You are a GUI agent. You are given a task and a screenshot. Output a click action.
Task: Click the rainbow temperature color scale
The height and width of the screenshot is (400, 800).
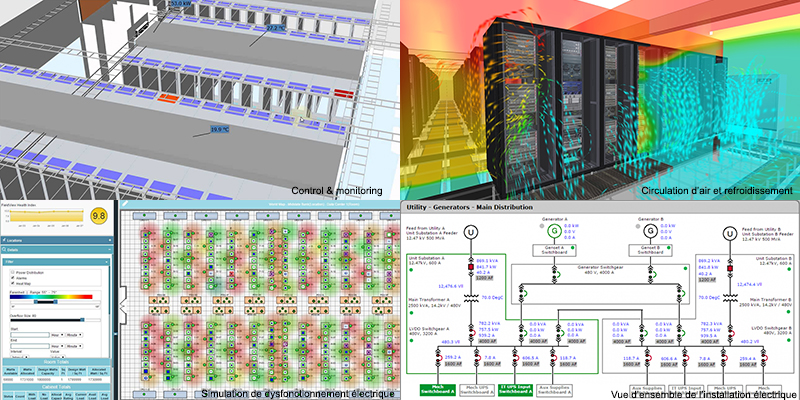[51, 296]
